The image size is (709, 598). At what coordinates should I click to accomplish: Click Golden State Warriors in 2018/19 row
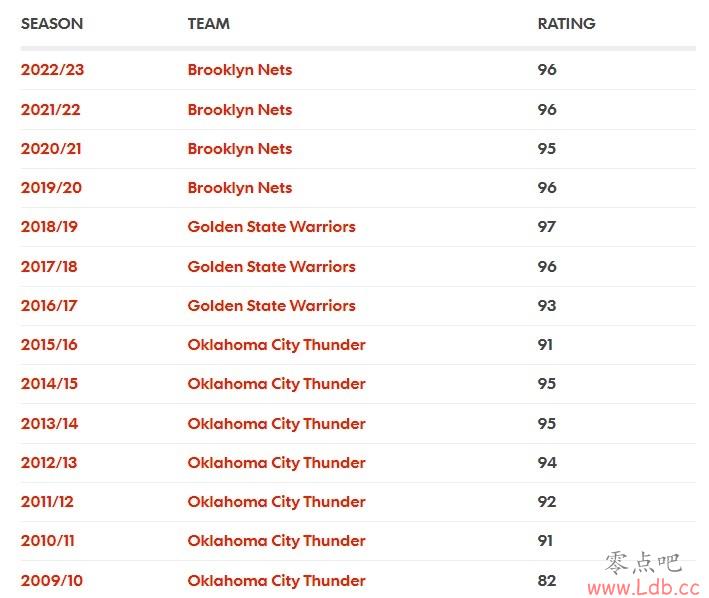pyautogui.click(x=271, y=226)
